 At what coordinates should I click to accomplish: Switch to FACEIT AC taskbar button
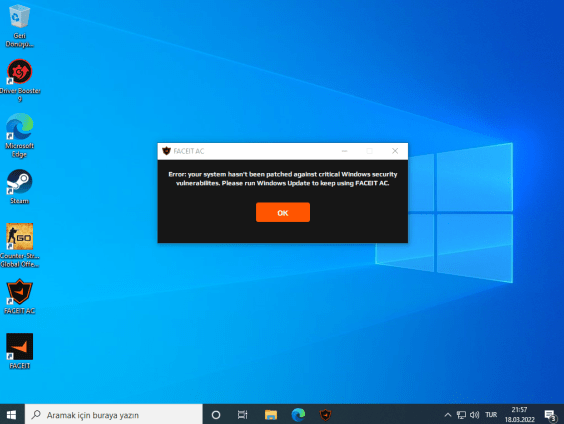[x=326, y=415]
